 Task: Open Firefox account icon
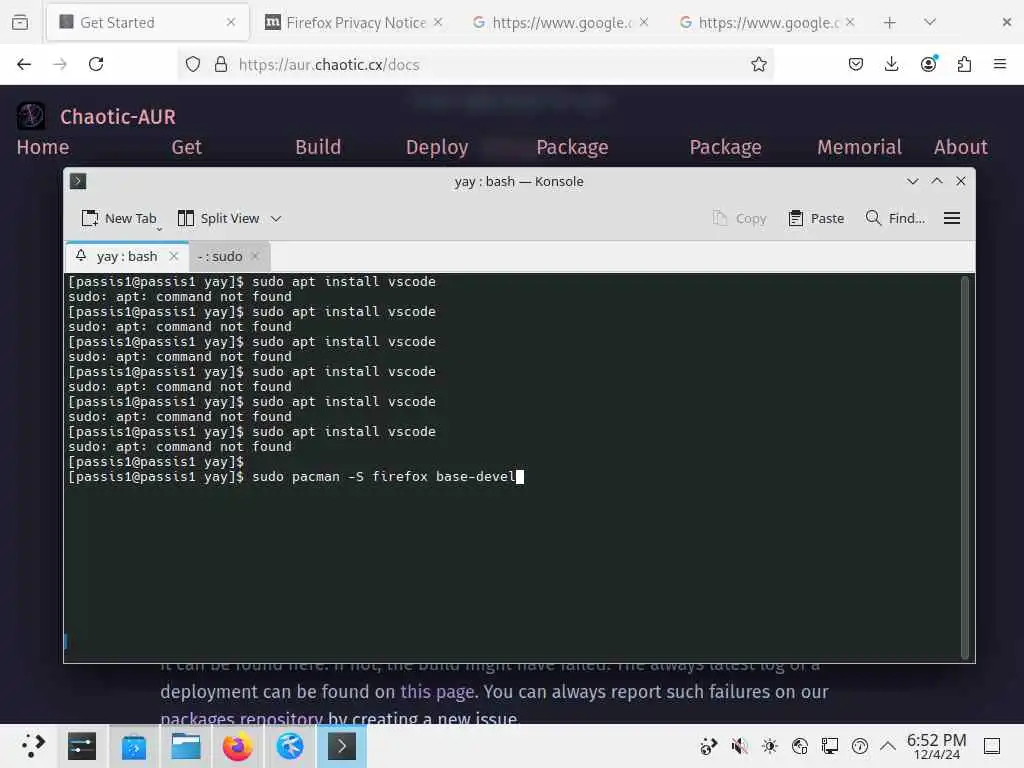[x=928, y=64]
